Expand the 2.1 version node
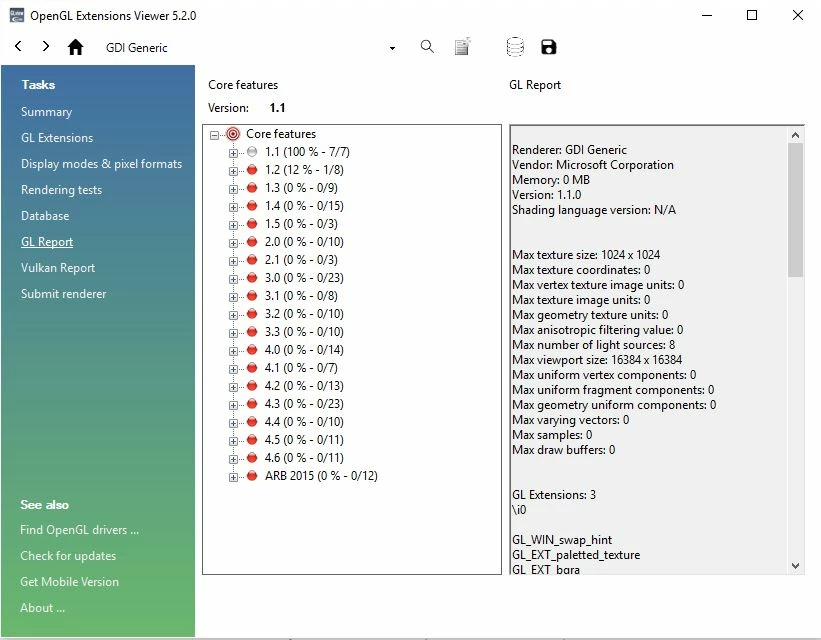 tap(233, 261)
